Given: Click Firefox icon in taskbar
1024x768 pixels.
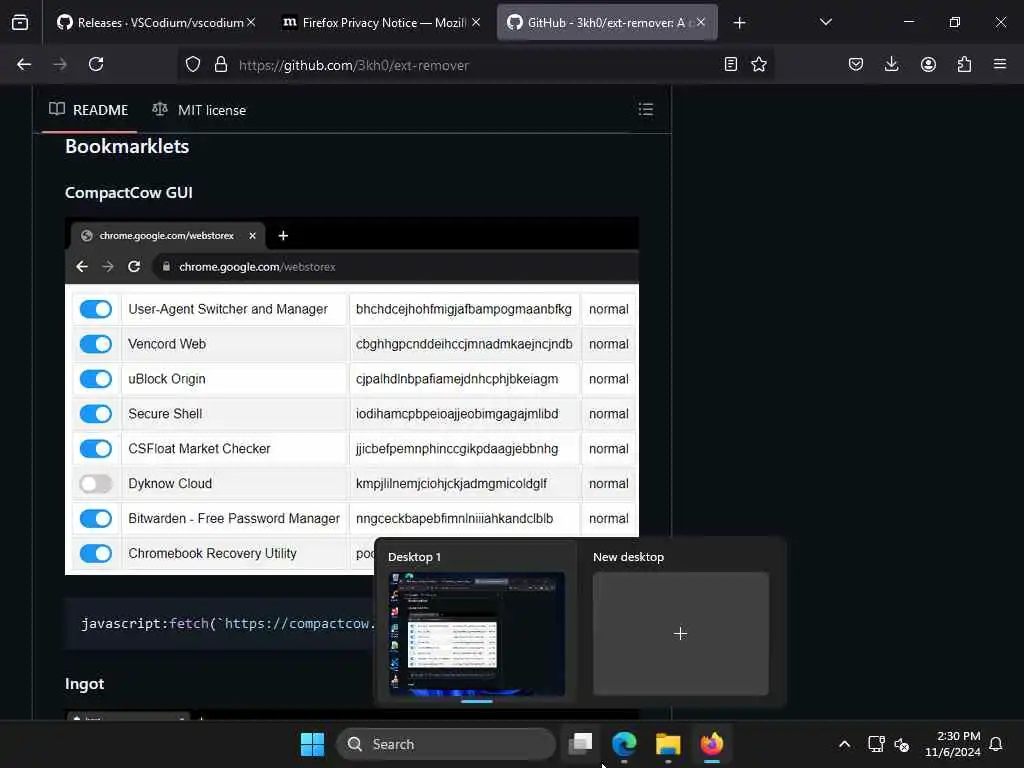Looking at the screenshot, I should coord(712,744).
